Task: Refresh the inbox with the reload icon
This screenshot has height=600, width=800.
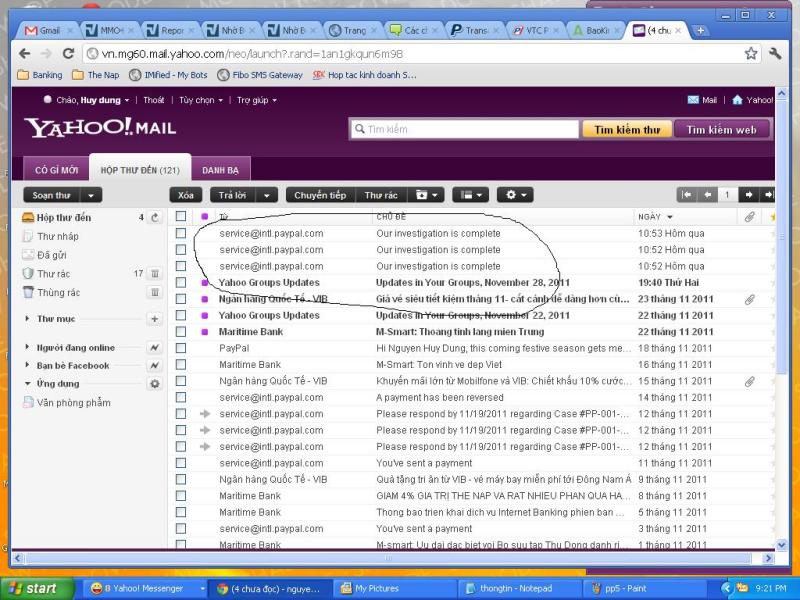Action: tap(155, 217)
